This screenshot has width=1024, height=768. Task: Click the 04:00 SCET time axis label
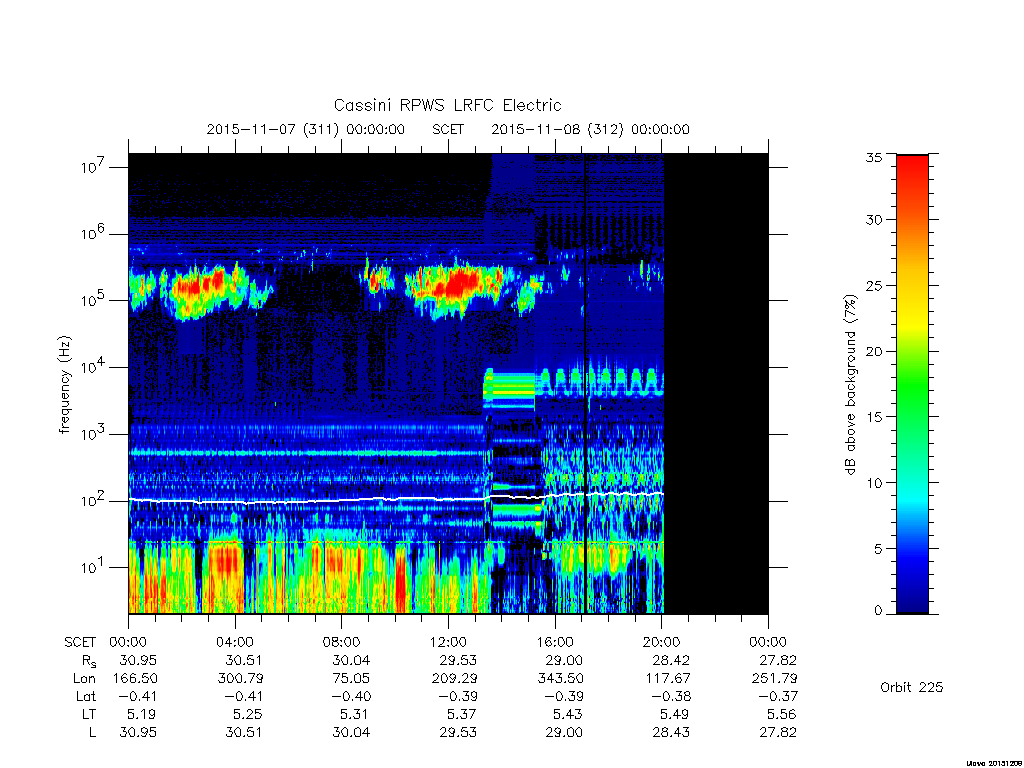(x=235, y=642)
